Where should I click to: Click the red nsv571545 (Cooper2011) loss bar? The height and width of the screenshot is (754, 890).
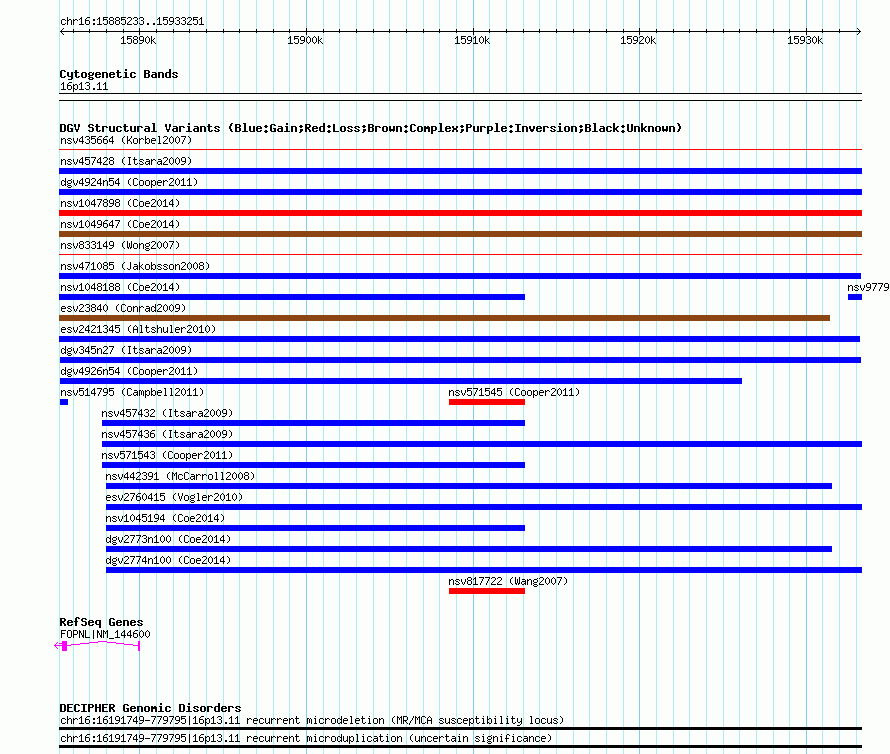pyautogui.click(x=486, y=402)
